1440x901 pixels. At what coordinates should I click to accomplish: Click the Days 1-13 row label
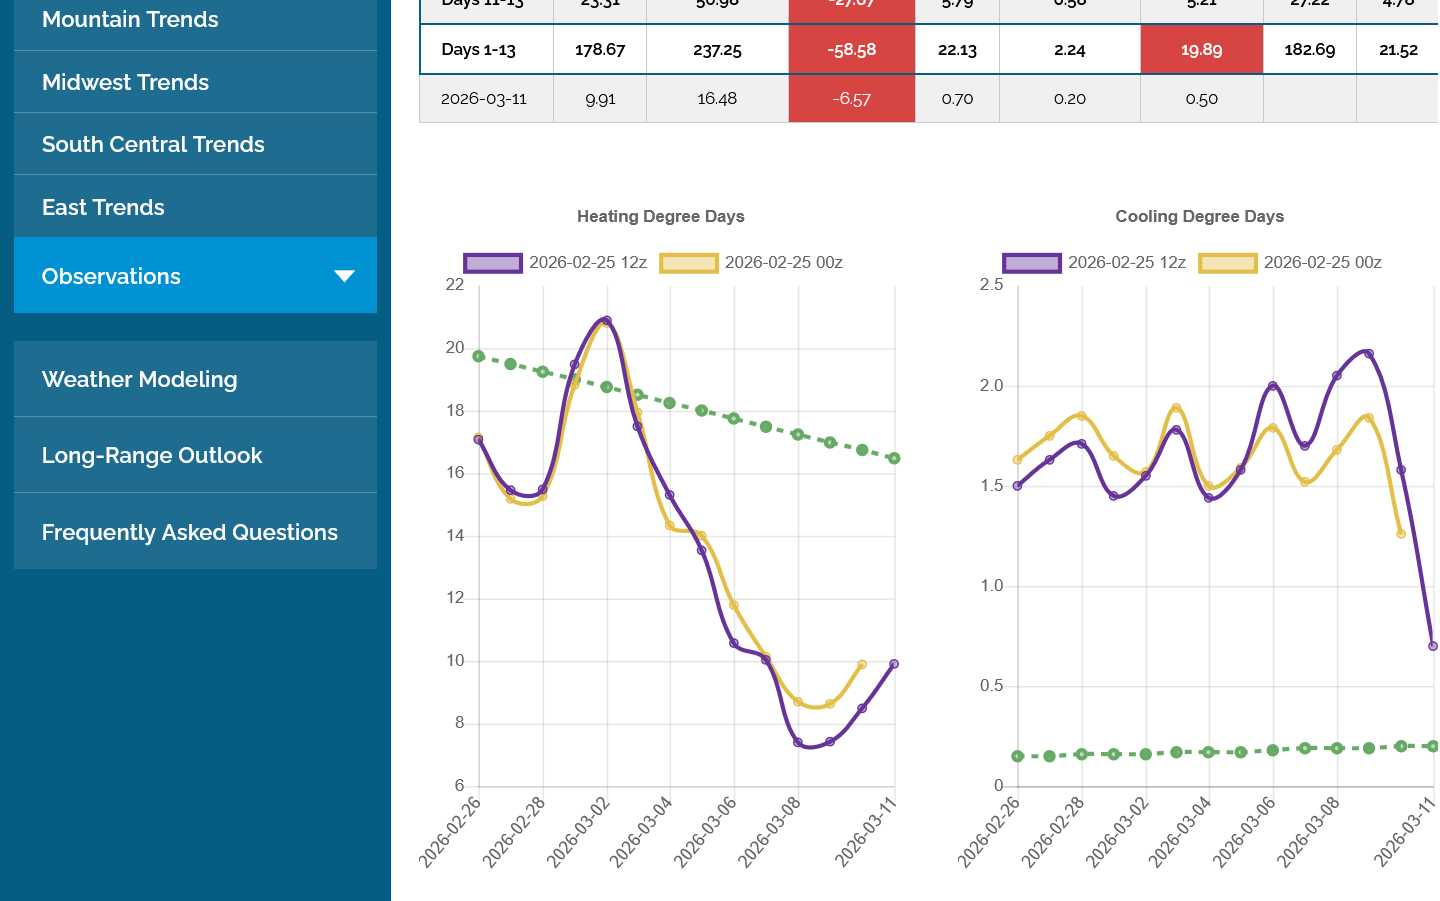478,50
